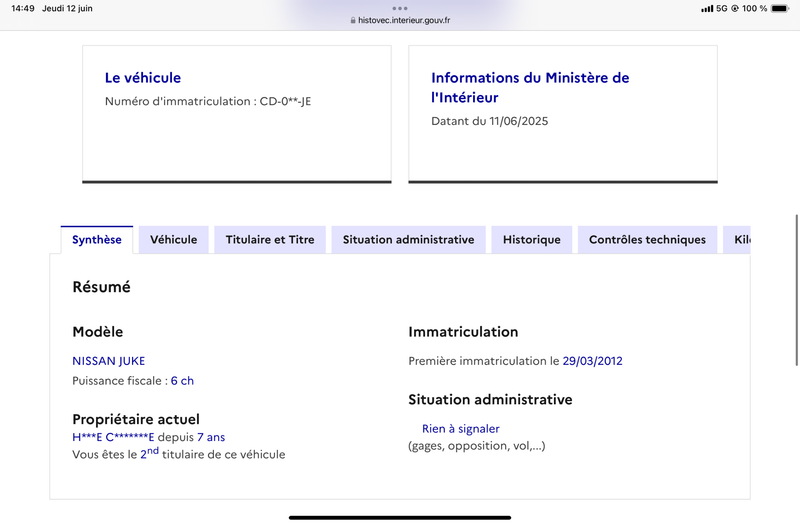The width and height of the screenshot is (800, 525).
Task: Click the '2nd titulaire de ce véhicule' line
Action: click(x=179, y=454)
